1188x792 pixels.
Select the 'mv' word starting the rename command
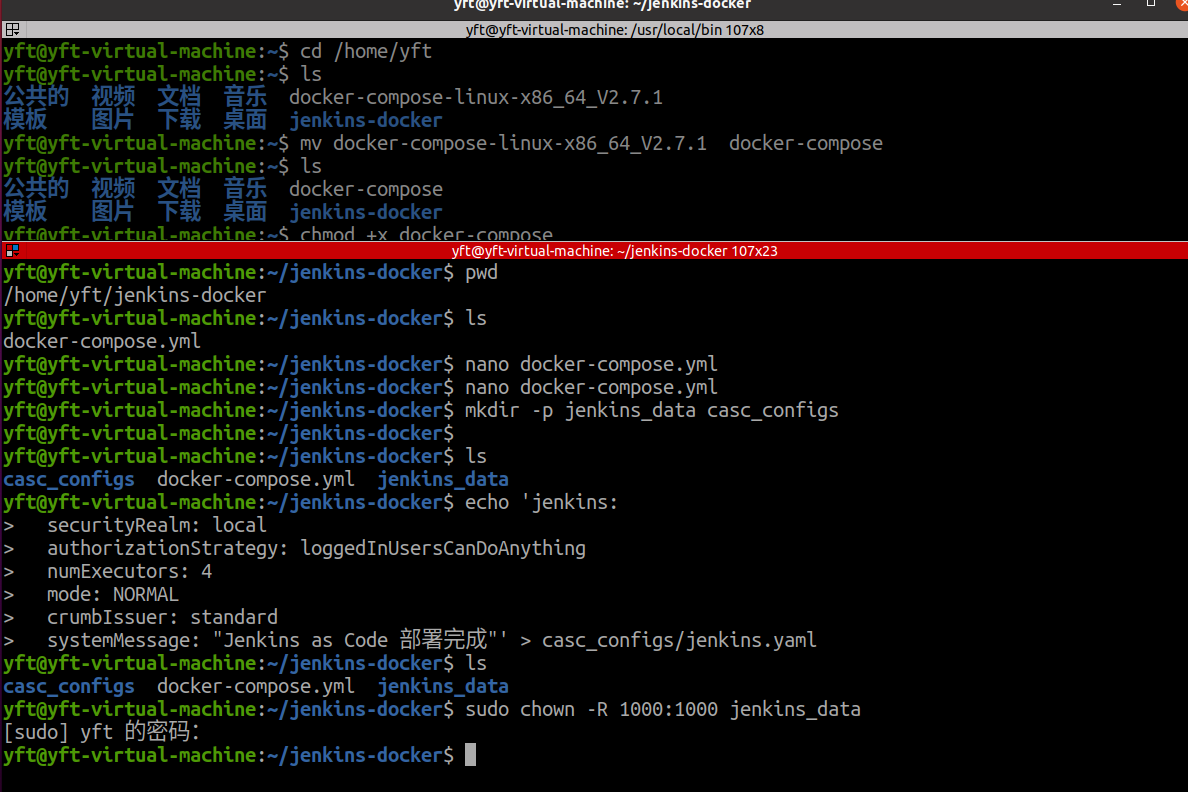click(311, 143)
